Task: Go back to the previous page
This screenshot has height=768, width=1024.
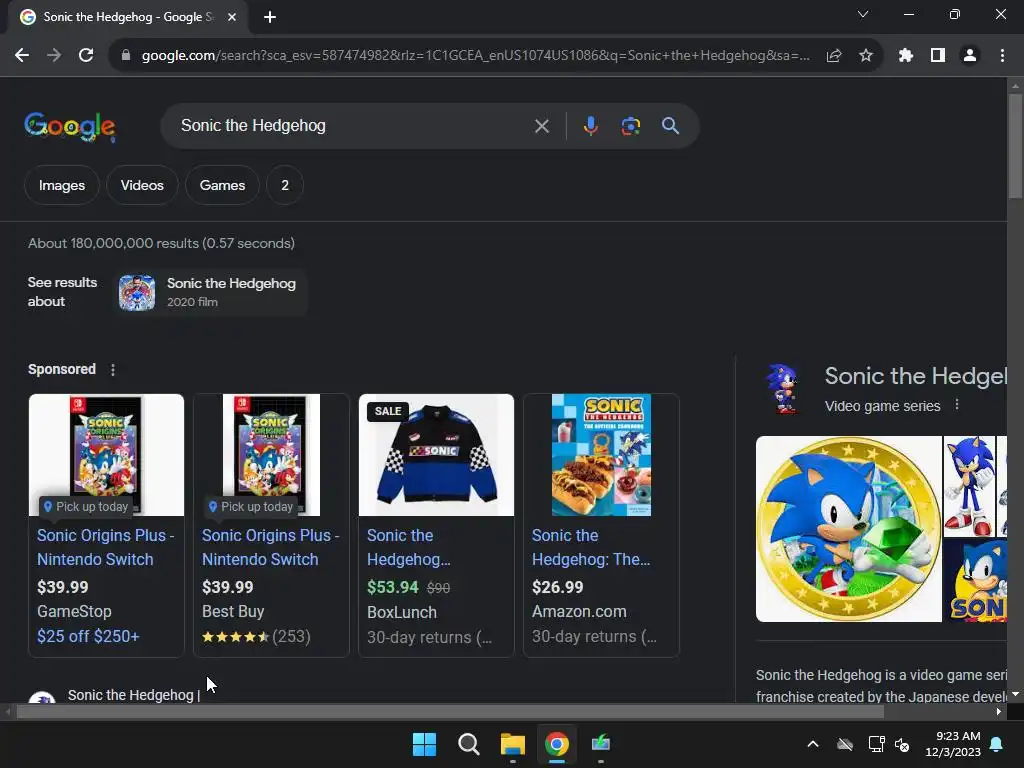Action: (22, 56)
